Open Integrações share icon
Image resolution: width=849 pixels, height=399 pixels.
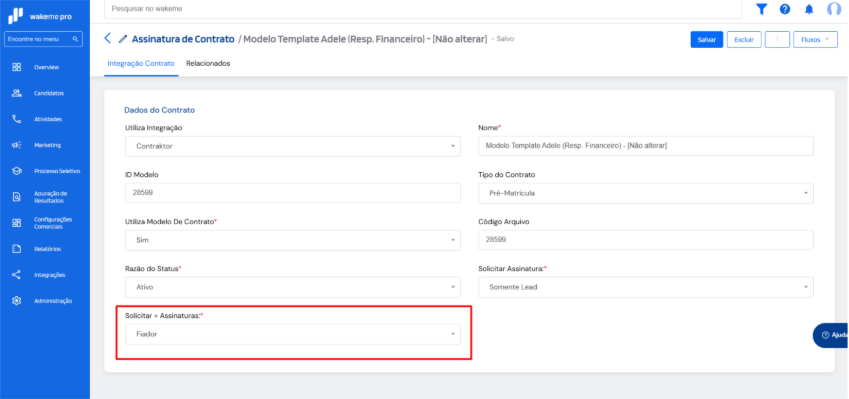tap(17, 275)
